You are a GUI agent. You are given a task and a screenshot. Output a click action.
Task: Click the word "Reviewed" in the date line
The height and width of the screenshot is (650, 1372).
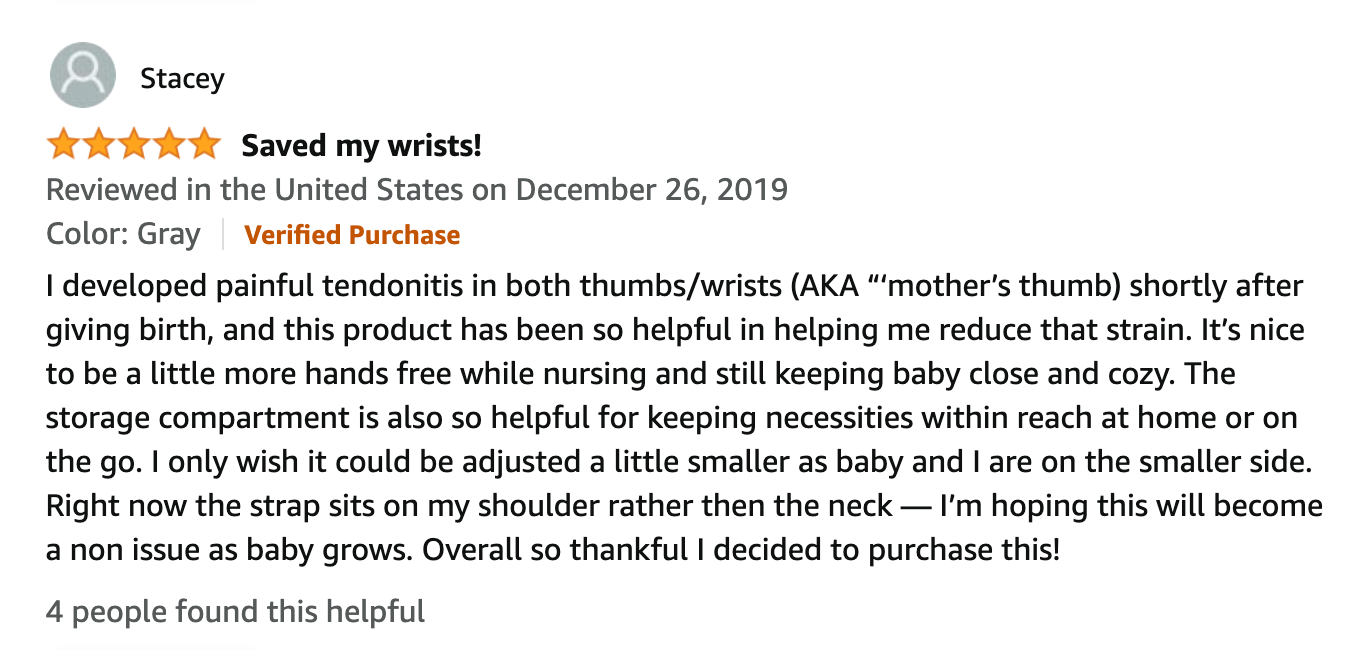coord(112,189)
